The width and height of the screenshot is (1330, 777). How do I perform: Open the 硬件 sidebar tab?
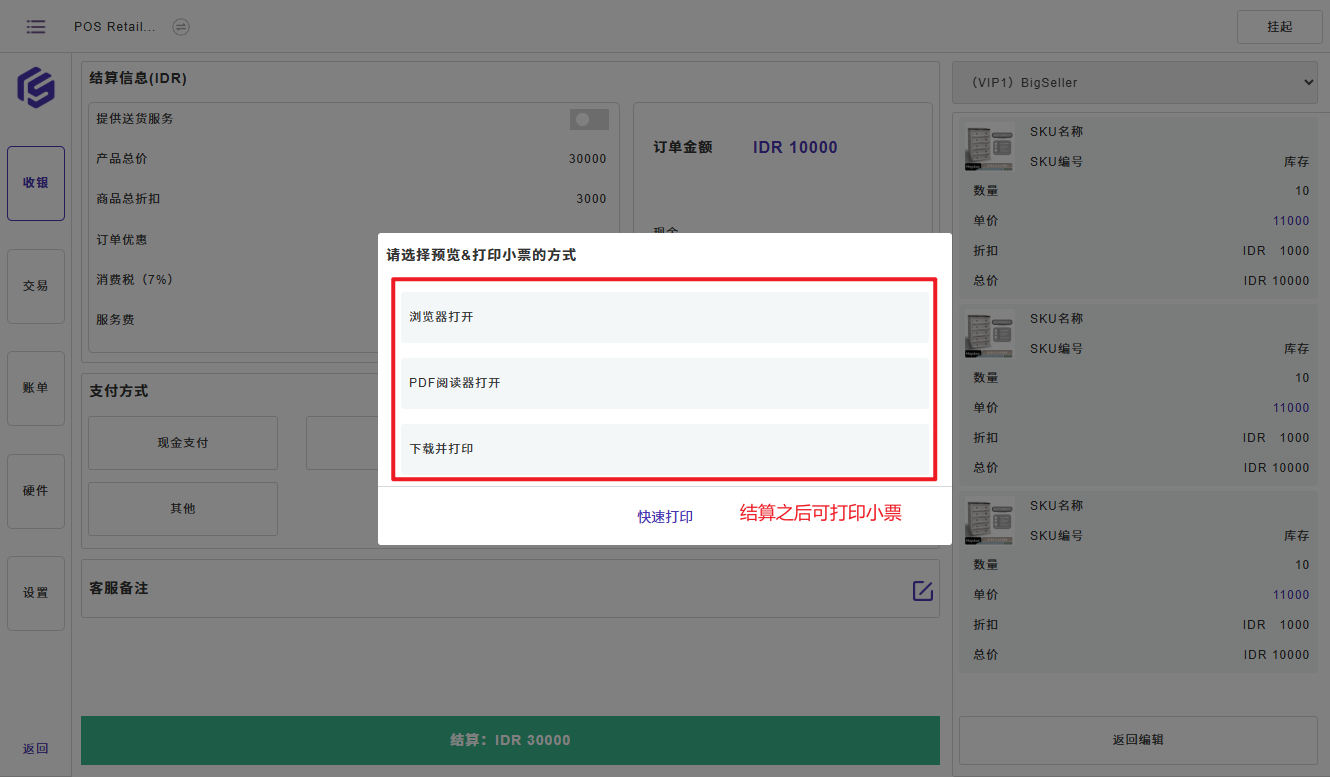[36, 491]
